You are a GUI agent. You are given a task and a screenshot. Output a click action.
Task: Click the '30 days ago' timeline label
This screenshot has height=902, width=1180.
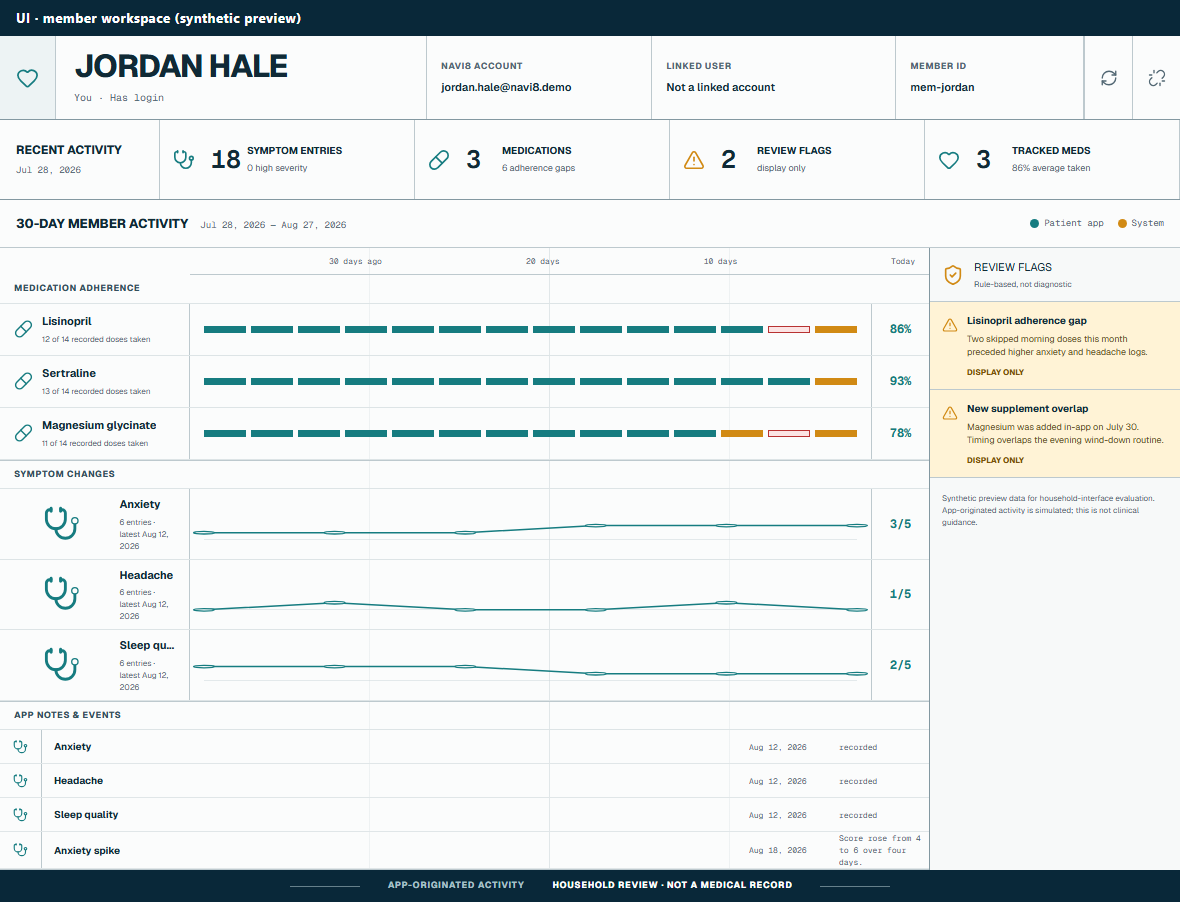tap(355, 261)
